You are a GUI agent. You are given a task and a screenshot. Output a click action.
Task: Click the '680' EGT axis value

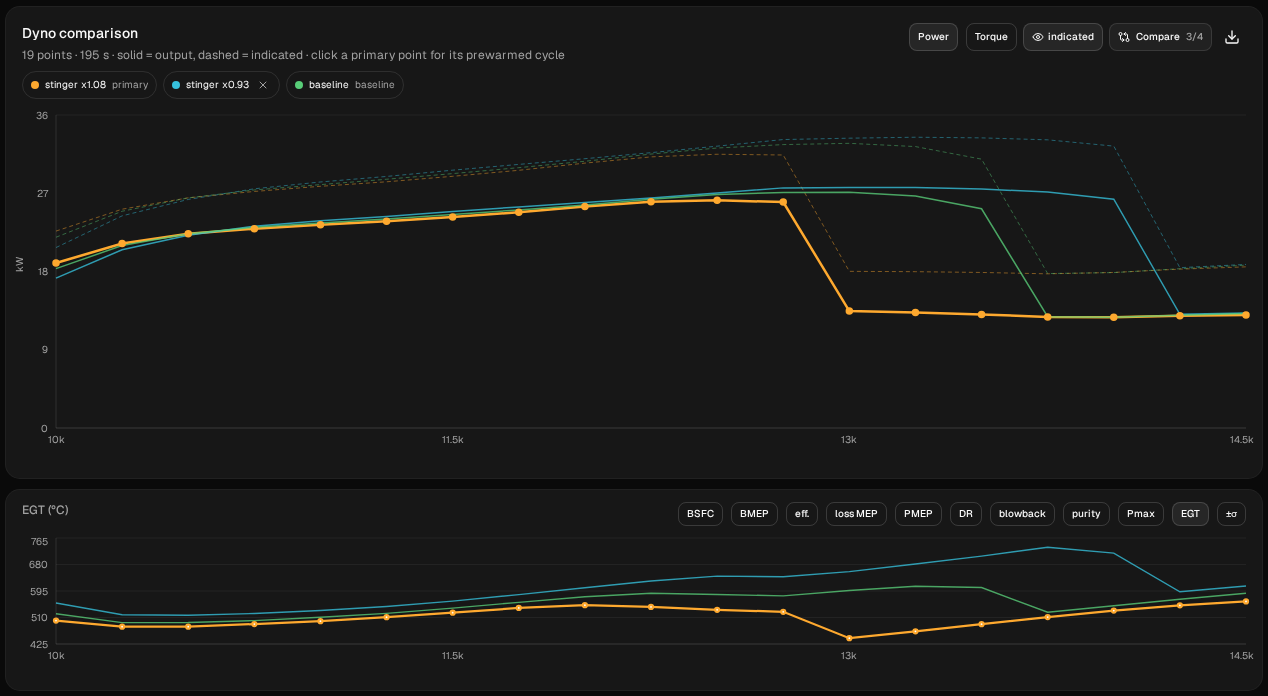[39, 565]
